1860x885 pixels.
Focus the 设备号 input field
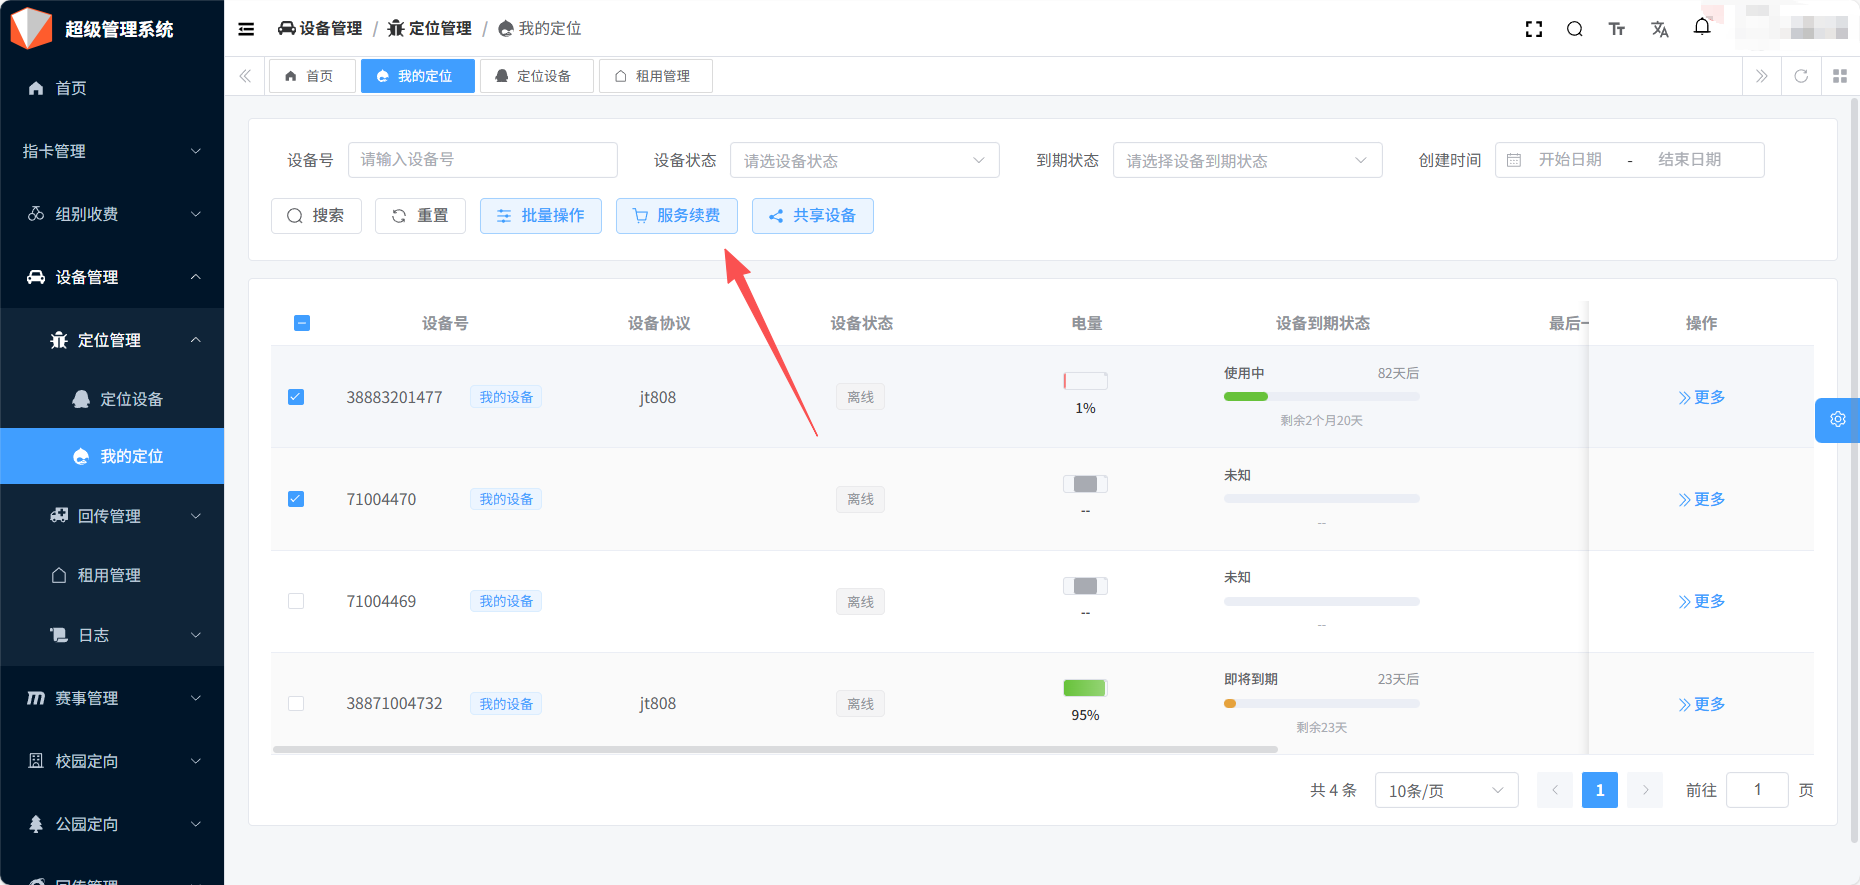(483, 160)
